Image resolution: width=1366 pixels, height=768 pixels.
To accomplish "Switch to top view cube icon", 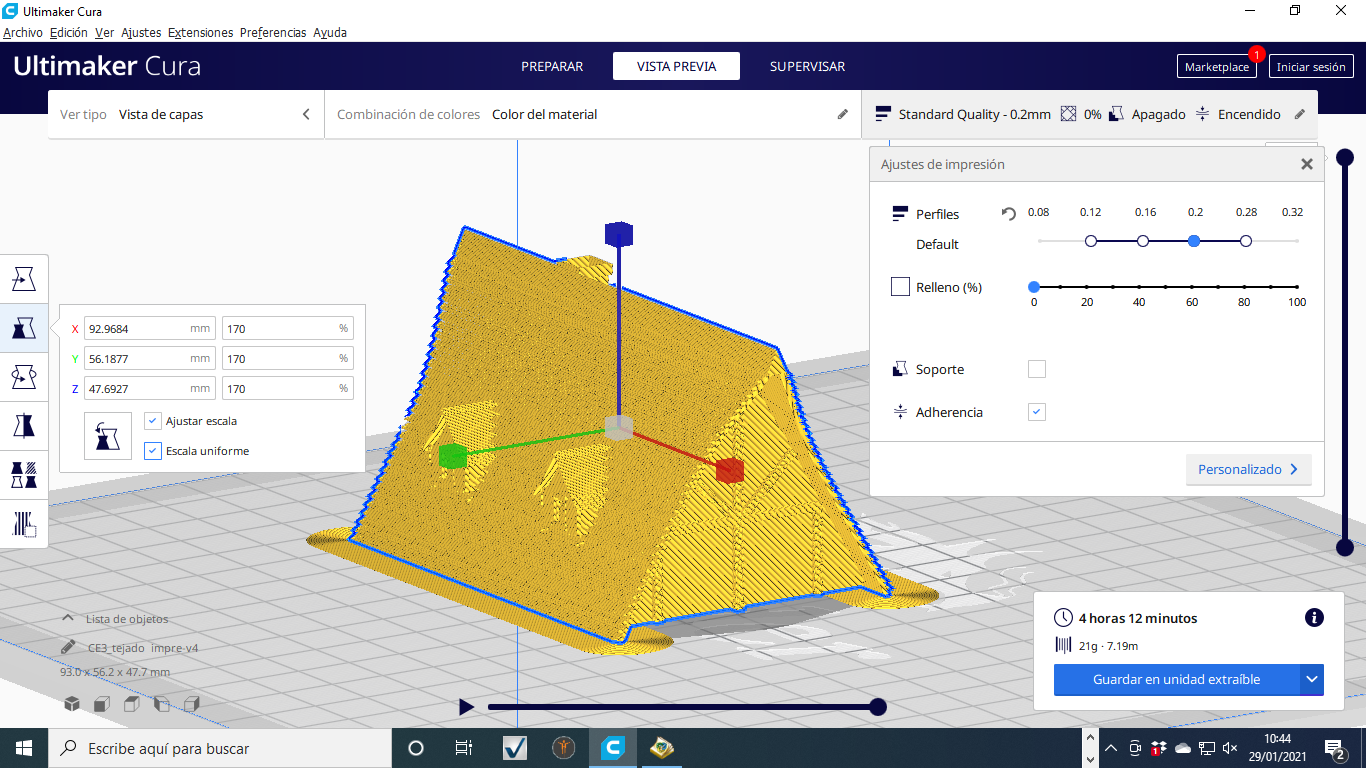I will tap(132, 704).
